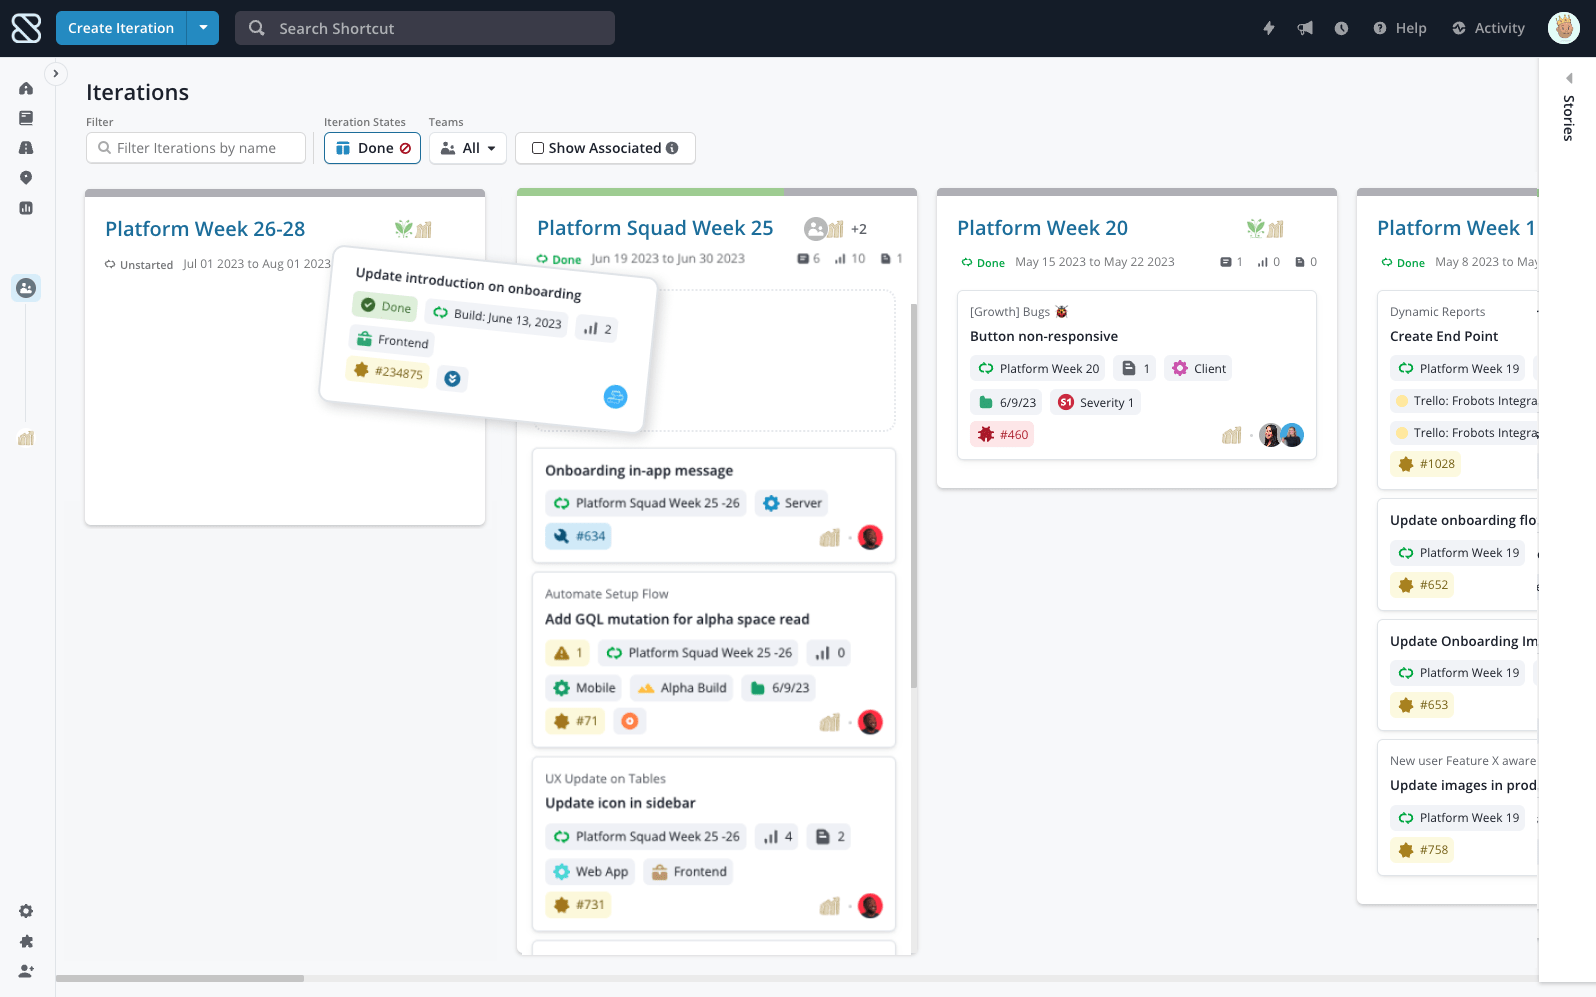Open story Add GQL mutation for alpha space read
The width and height of the screenshot is (1596, 997).
point(677,619)
